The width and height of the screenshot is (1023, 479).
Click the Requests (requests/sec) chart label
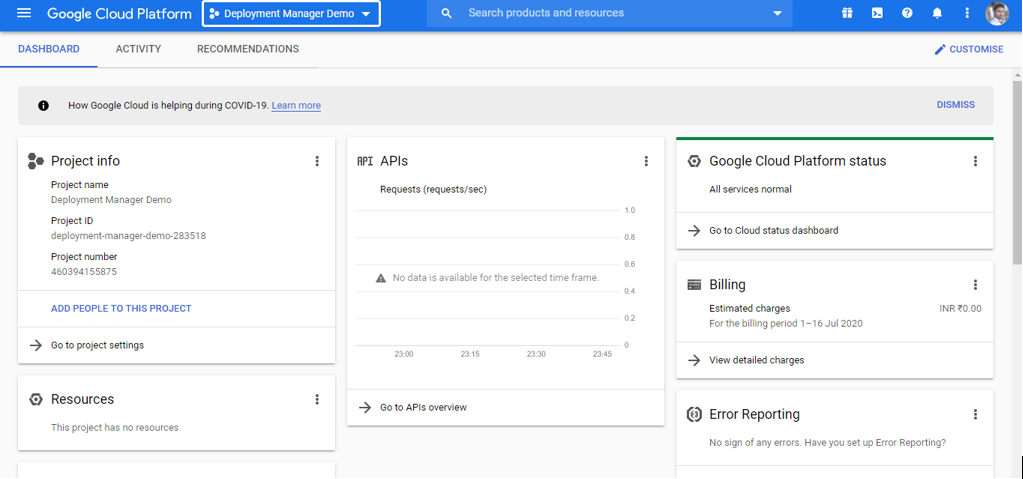coord(433,189)
